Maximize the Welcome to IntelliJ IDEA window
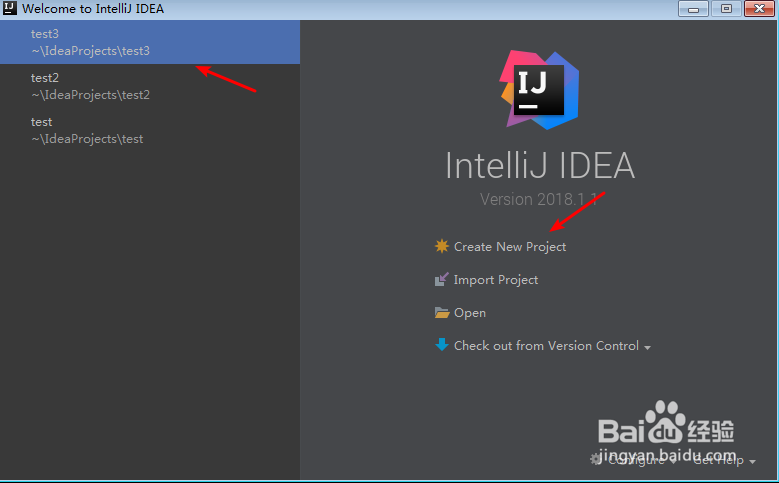The height and width of the screenshot is (483, 779). pyautogui.click(x=726, y=8)
